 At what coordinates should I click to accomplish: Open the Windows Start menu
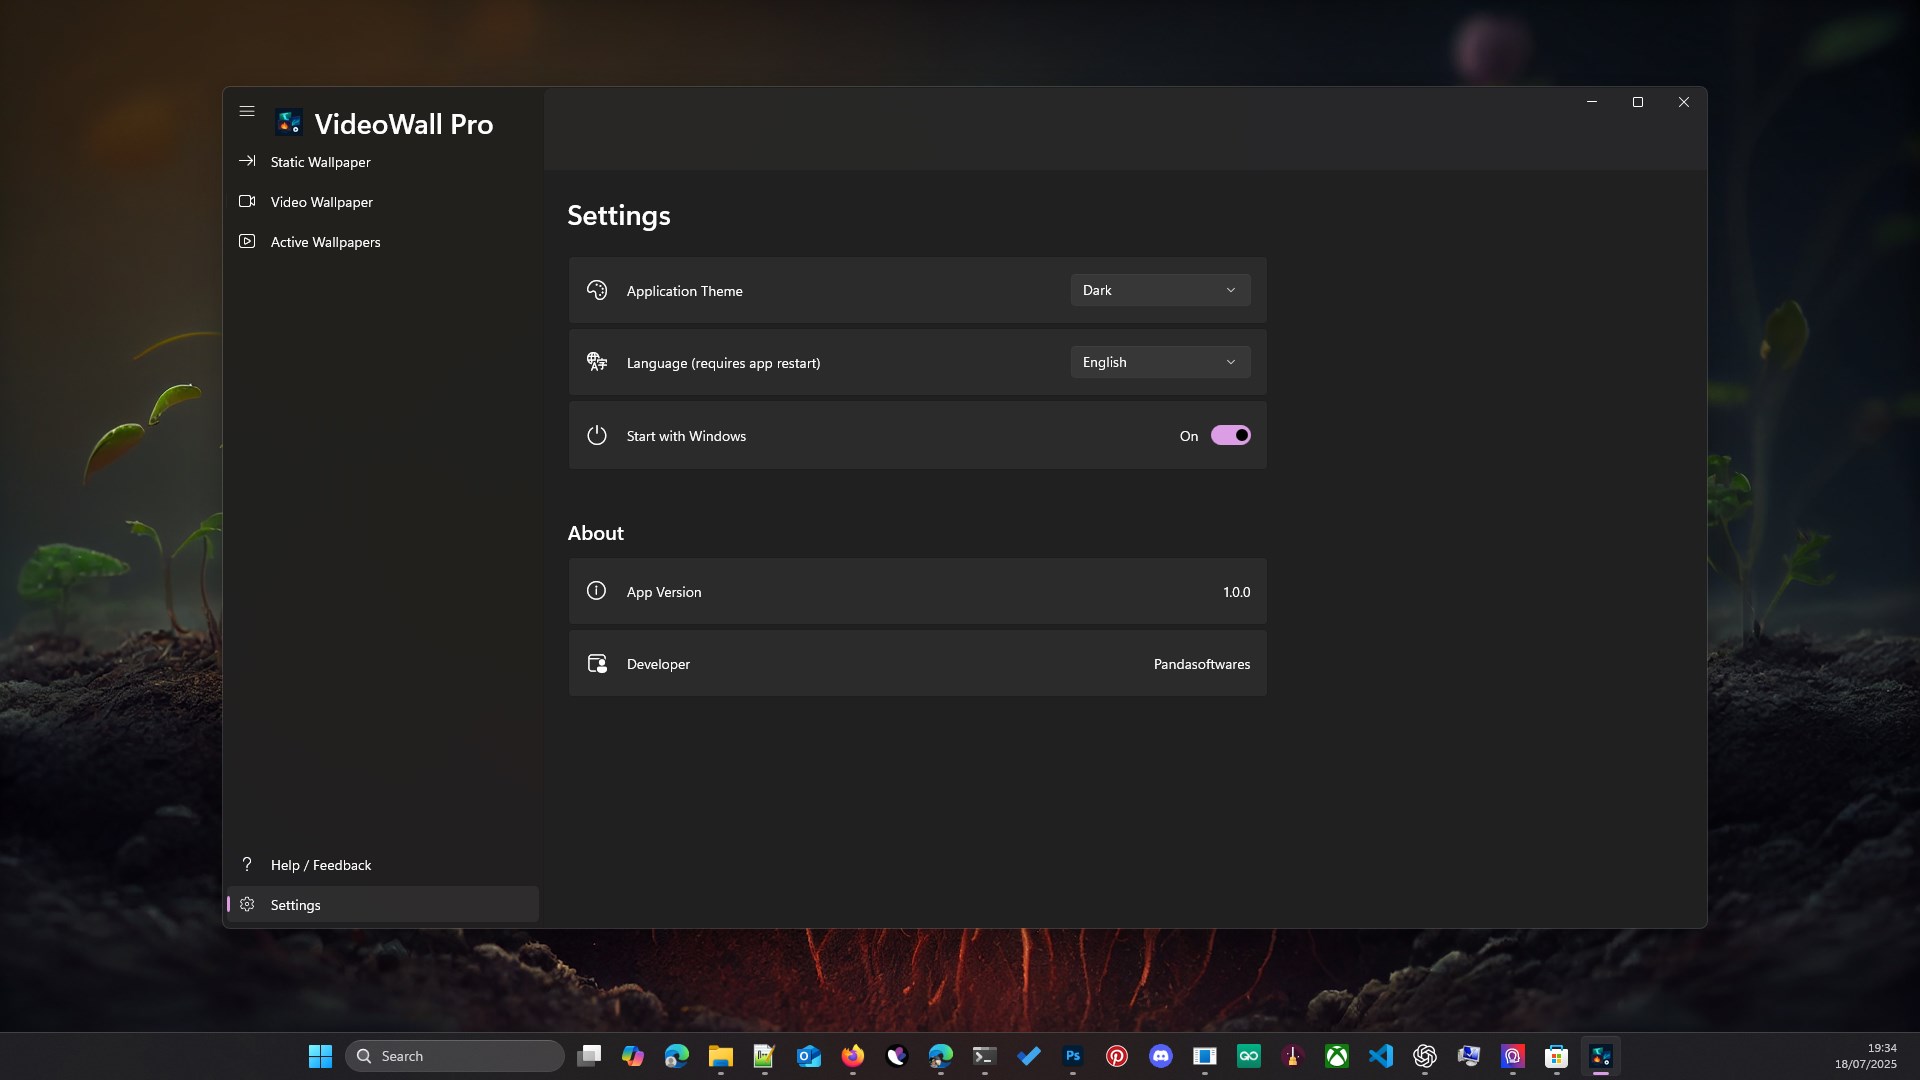320,1056
